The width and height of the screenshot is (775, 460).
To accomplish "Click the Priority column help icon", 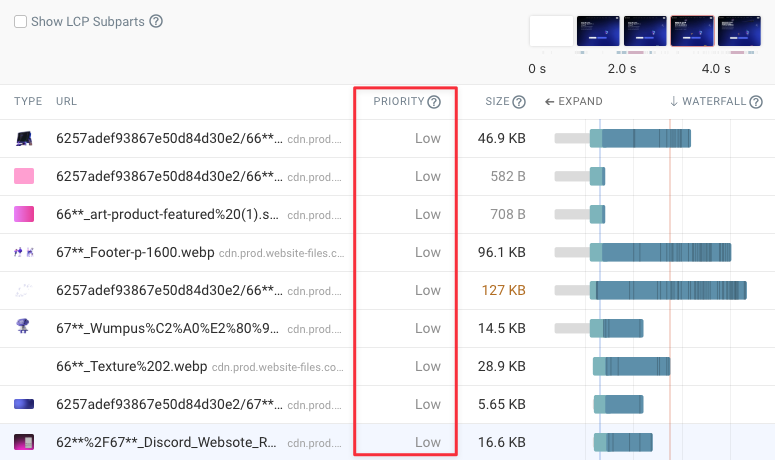I will tap(434, 102).
